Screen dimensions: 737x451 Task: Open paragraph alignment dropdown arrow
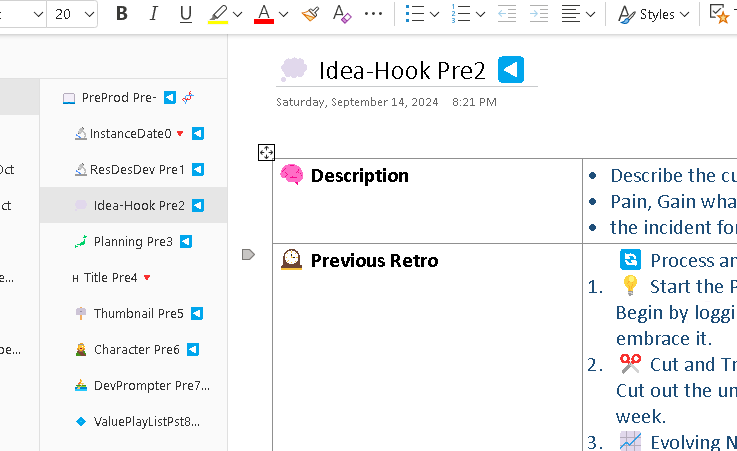click(591, 15)
